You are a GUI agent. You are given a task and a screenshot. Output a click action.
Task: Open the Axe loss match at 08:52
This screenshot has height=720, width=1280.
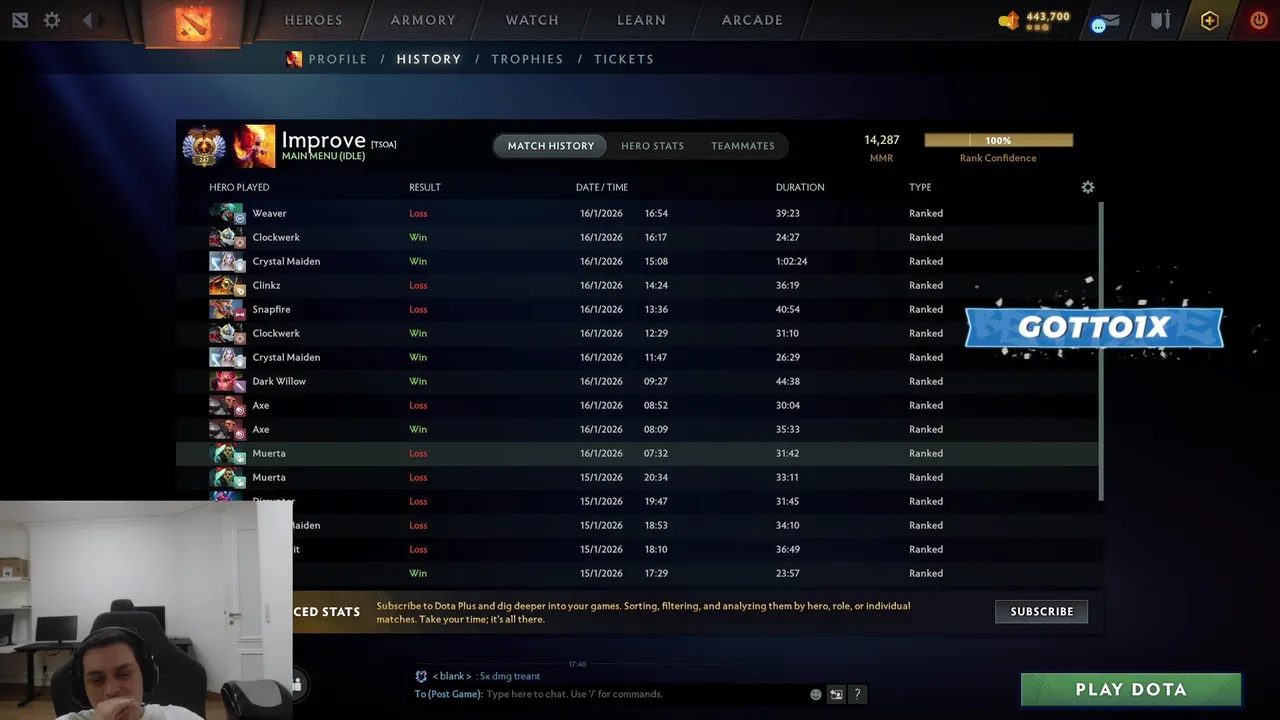(638, 405)
